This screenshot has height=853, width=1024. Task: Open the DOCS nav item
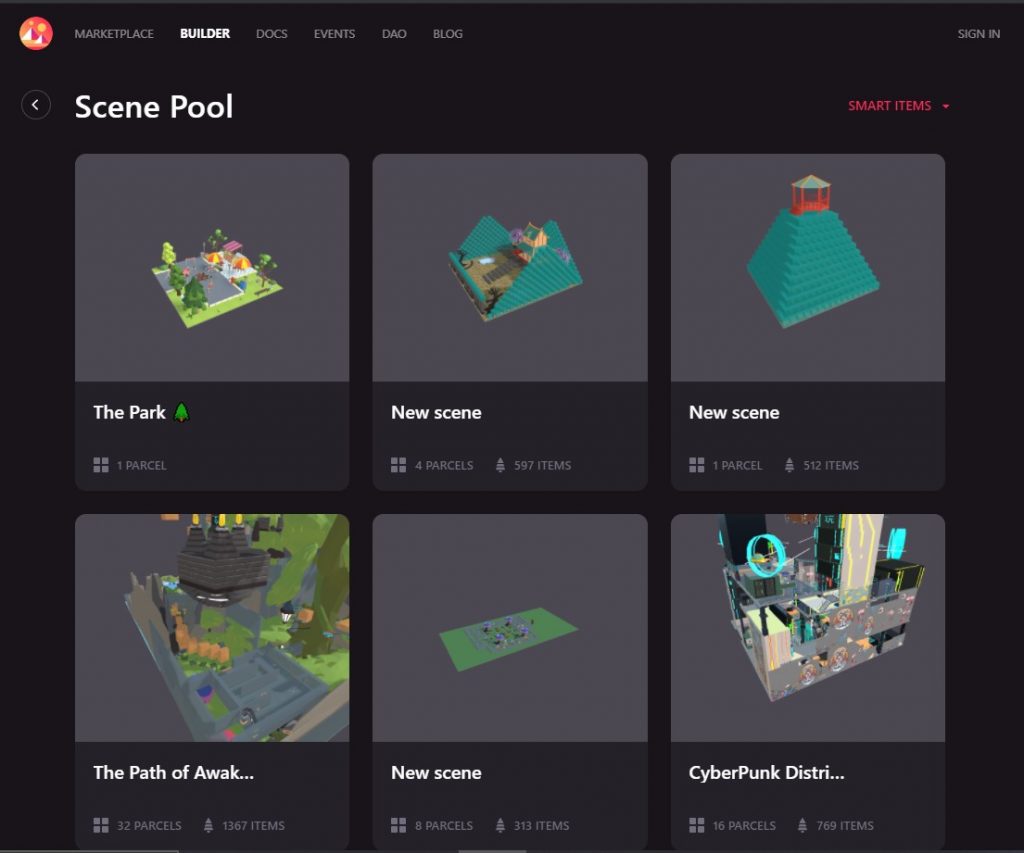coord(272,33)
